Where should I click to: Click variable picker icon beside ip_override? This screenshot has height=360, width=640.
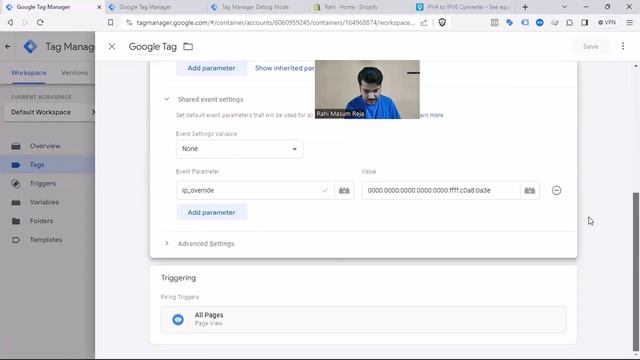tap(344, 191)
